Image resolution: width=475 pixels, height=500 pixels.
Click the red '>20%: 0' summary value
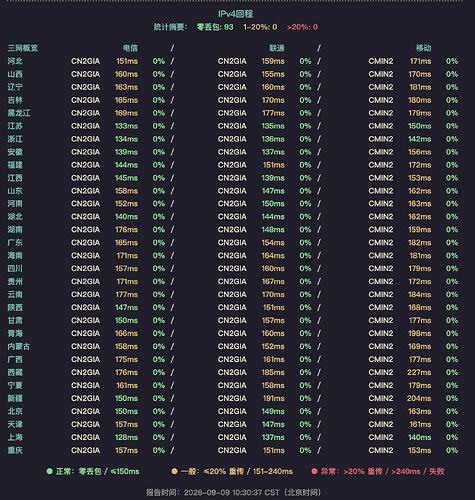click(302, 27)
